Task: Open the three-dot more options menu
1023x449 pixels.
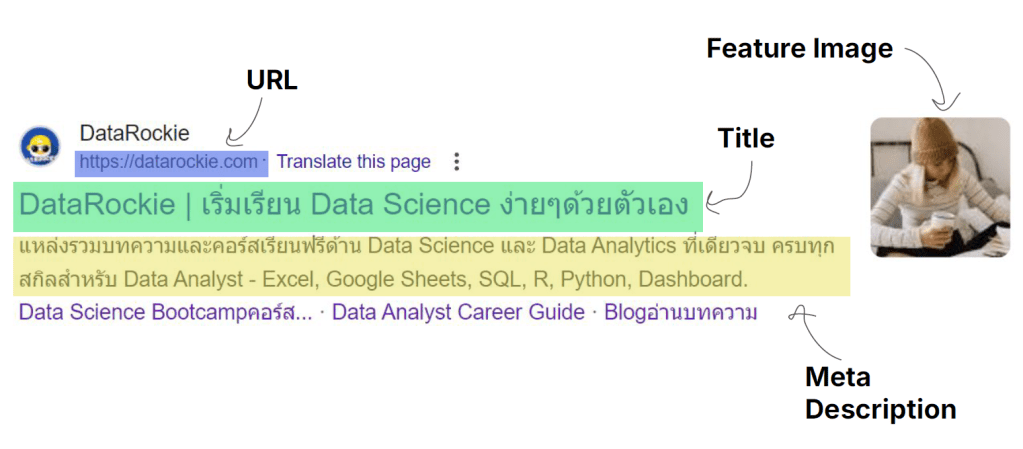Action: point(457,161)
